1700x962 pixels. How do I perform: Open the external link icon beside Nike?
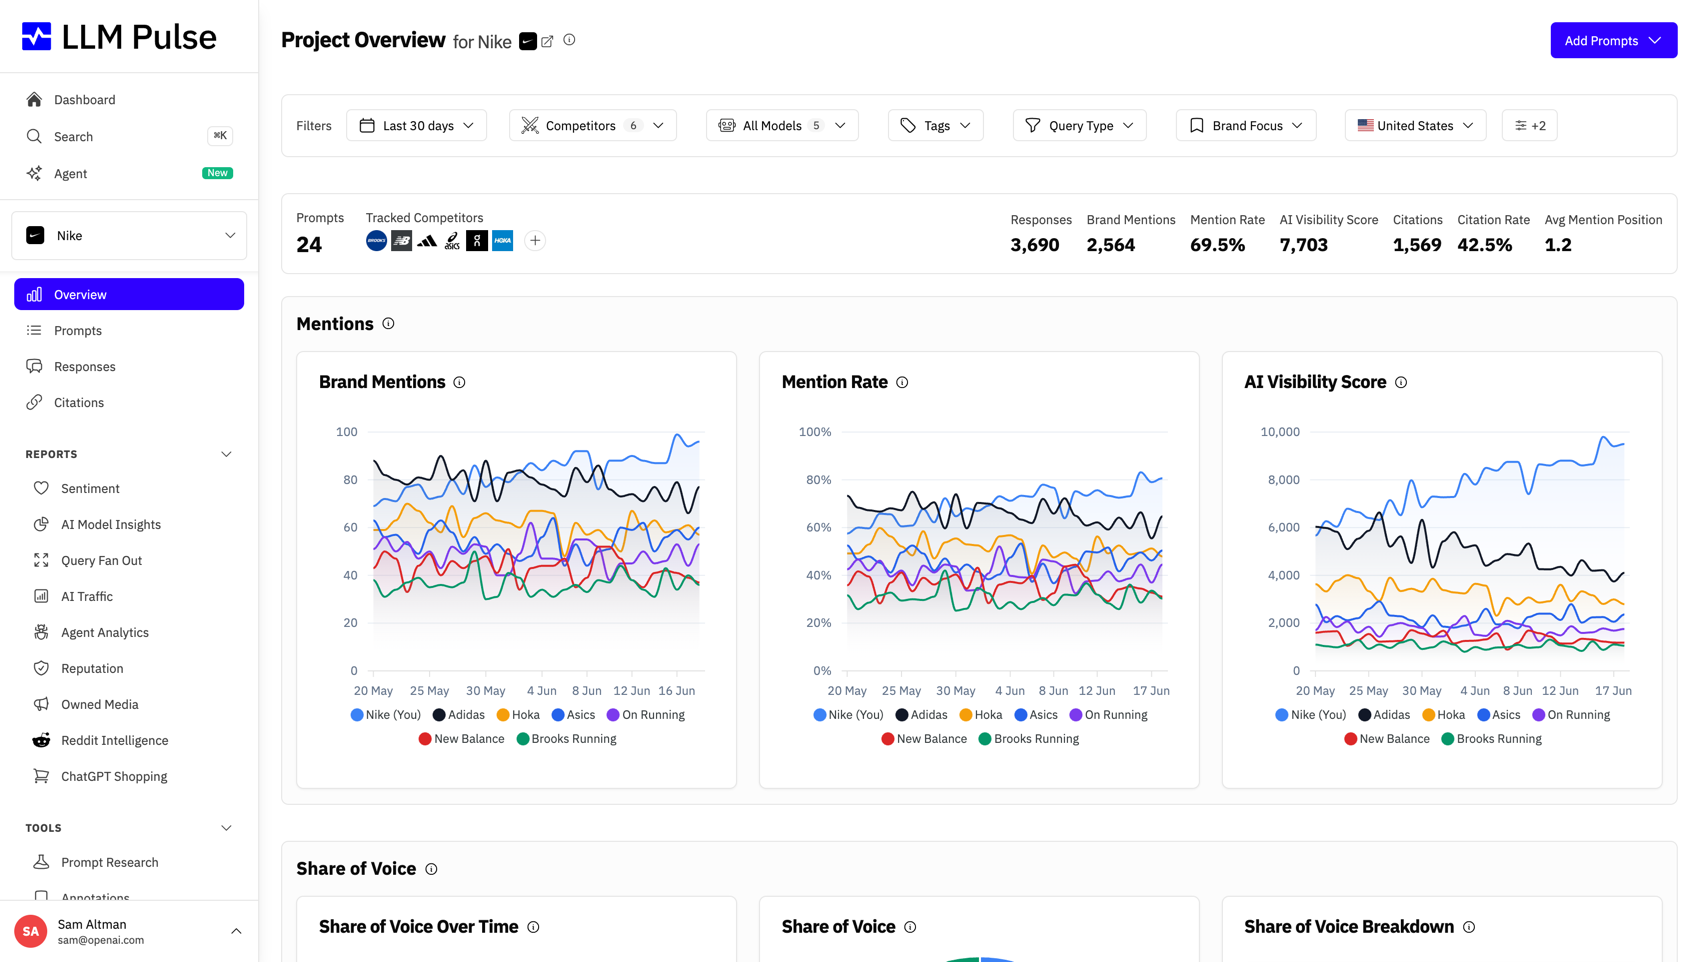coord(548,41)
